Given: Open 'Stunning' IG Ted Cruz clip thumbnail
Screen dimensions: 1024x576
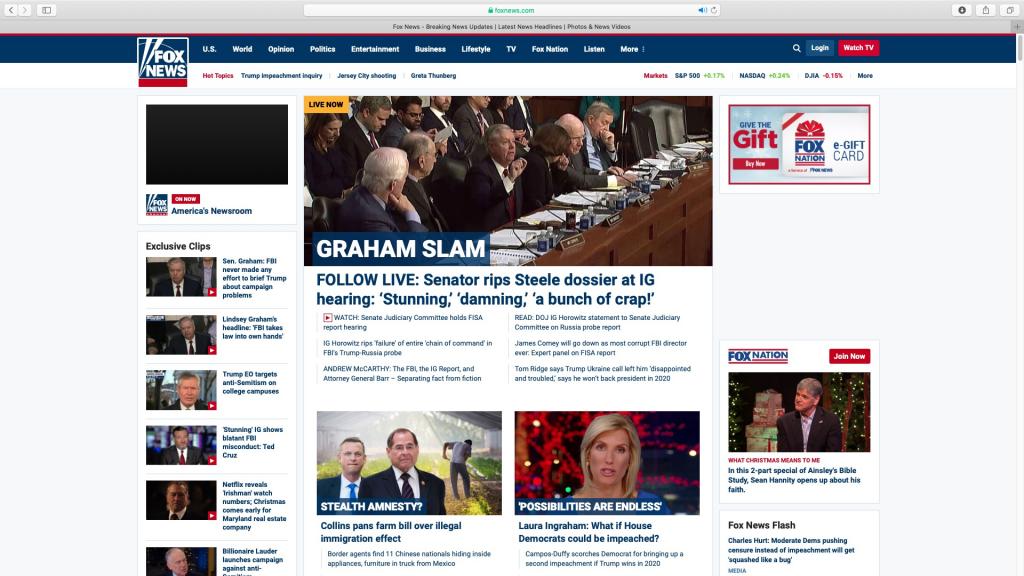Looking at the screenshot, I should (181, 445).
